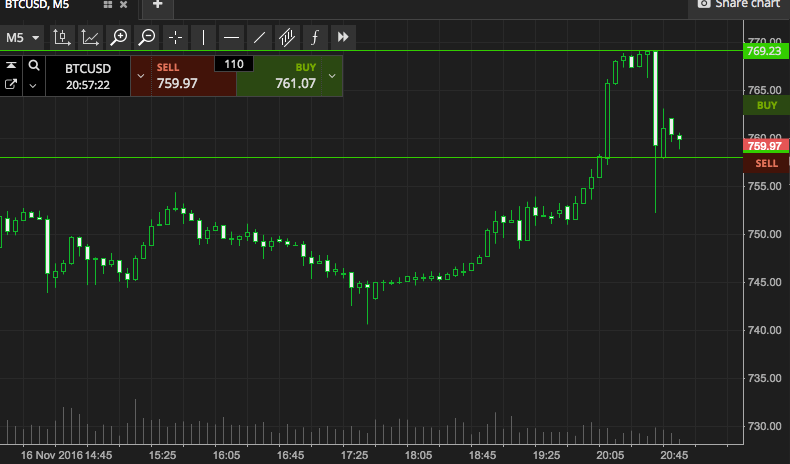
Task: Zoom in on the chart
Action: [119, 38]
